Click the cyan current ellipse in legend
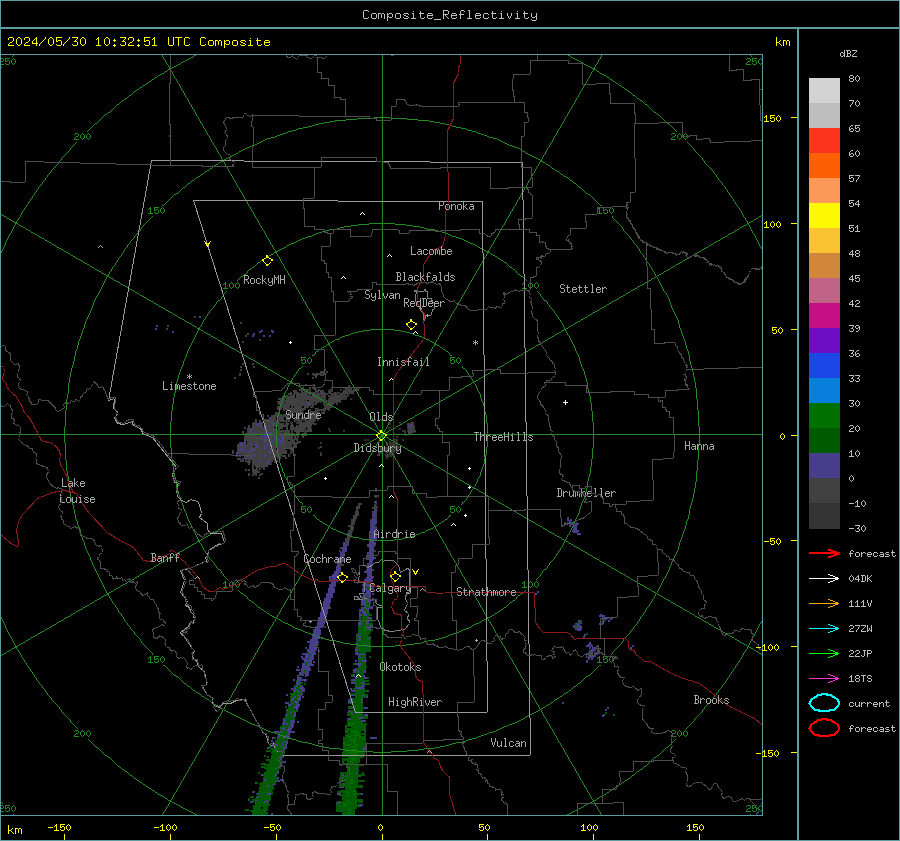Viewport: 900px width, 841px height. (824, 703)
